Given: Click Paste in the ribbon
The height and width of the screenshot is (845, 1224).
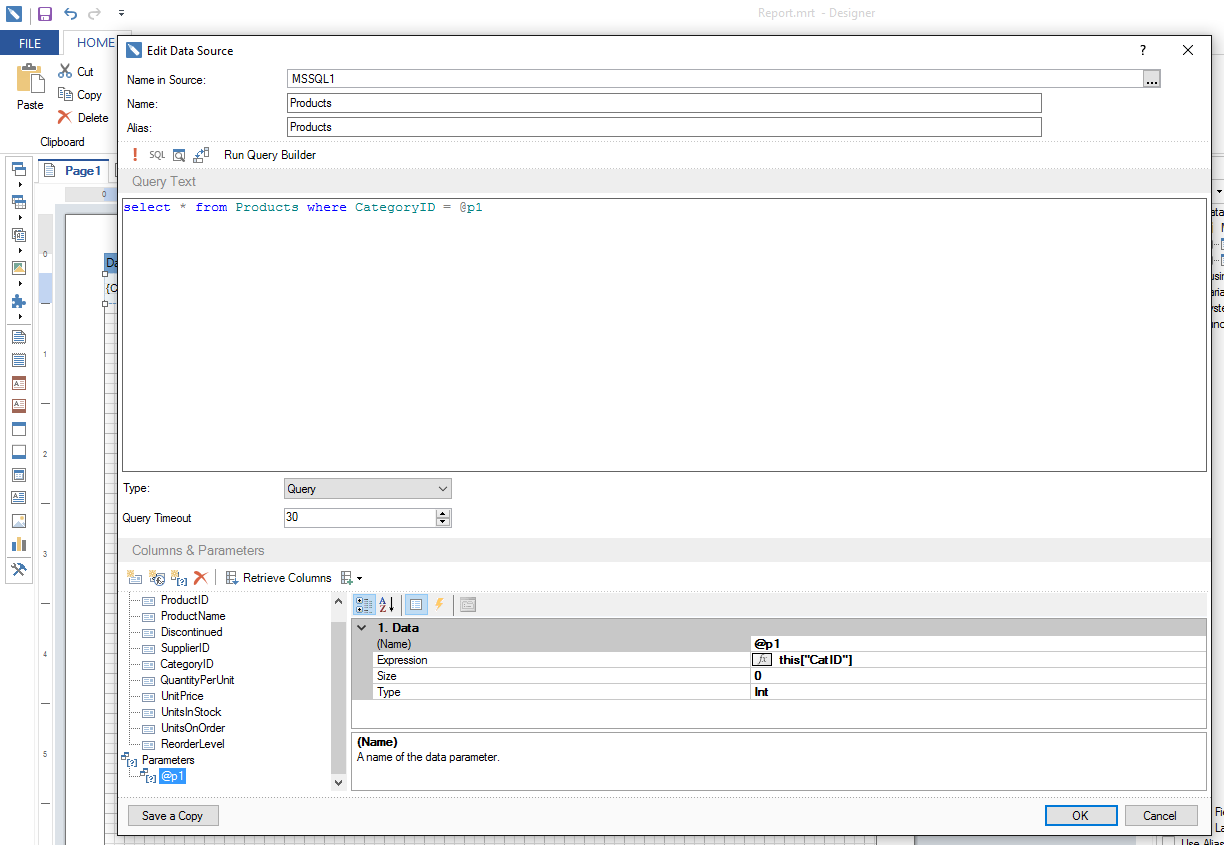Looking at the screenshot, I should (x=31, y=87).
